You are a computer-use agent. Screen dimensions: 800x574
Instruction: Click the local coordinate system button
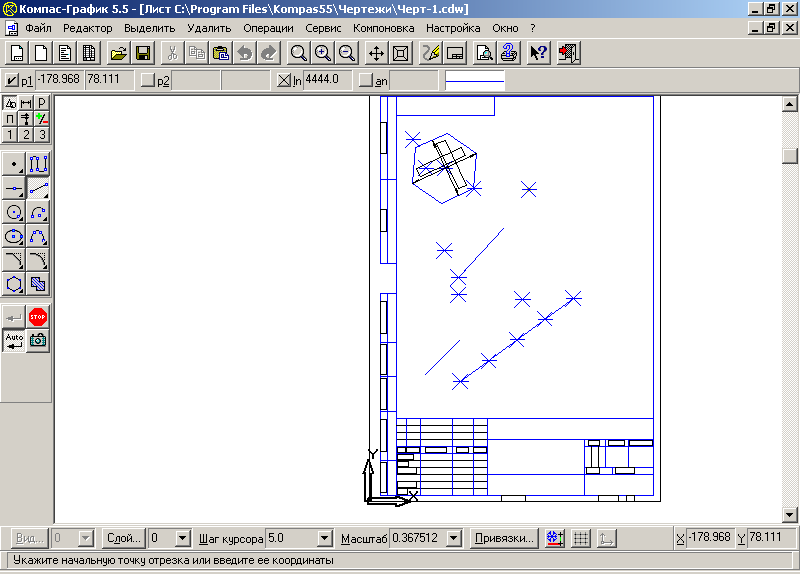tap(606, 538)
